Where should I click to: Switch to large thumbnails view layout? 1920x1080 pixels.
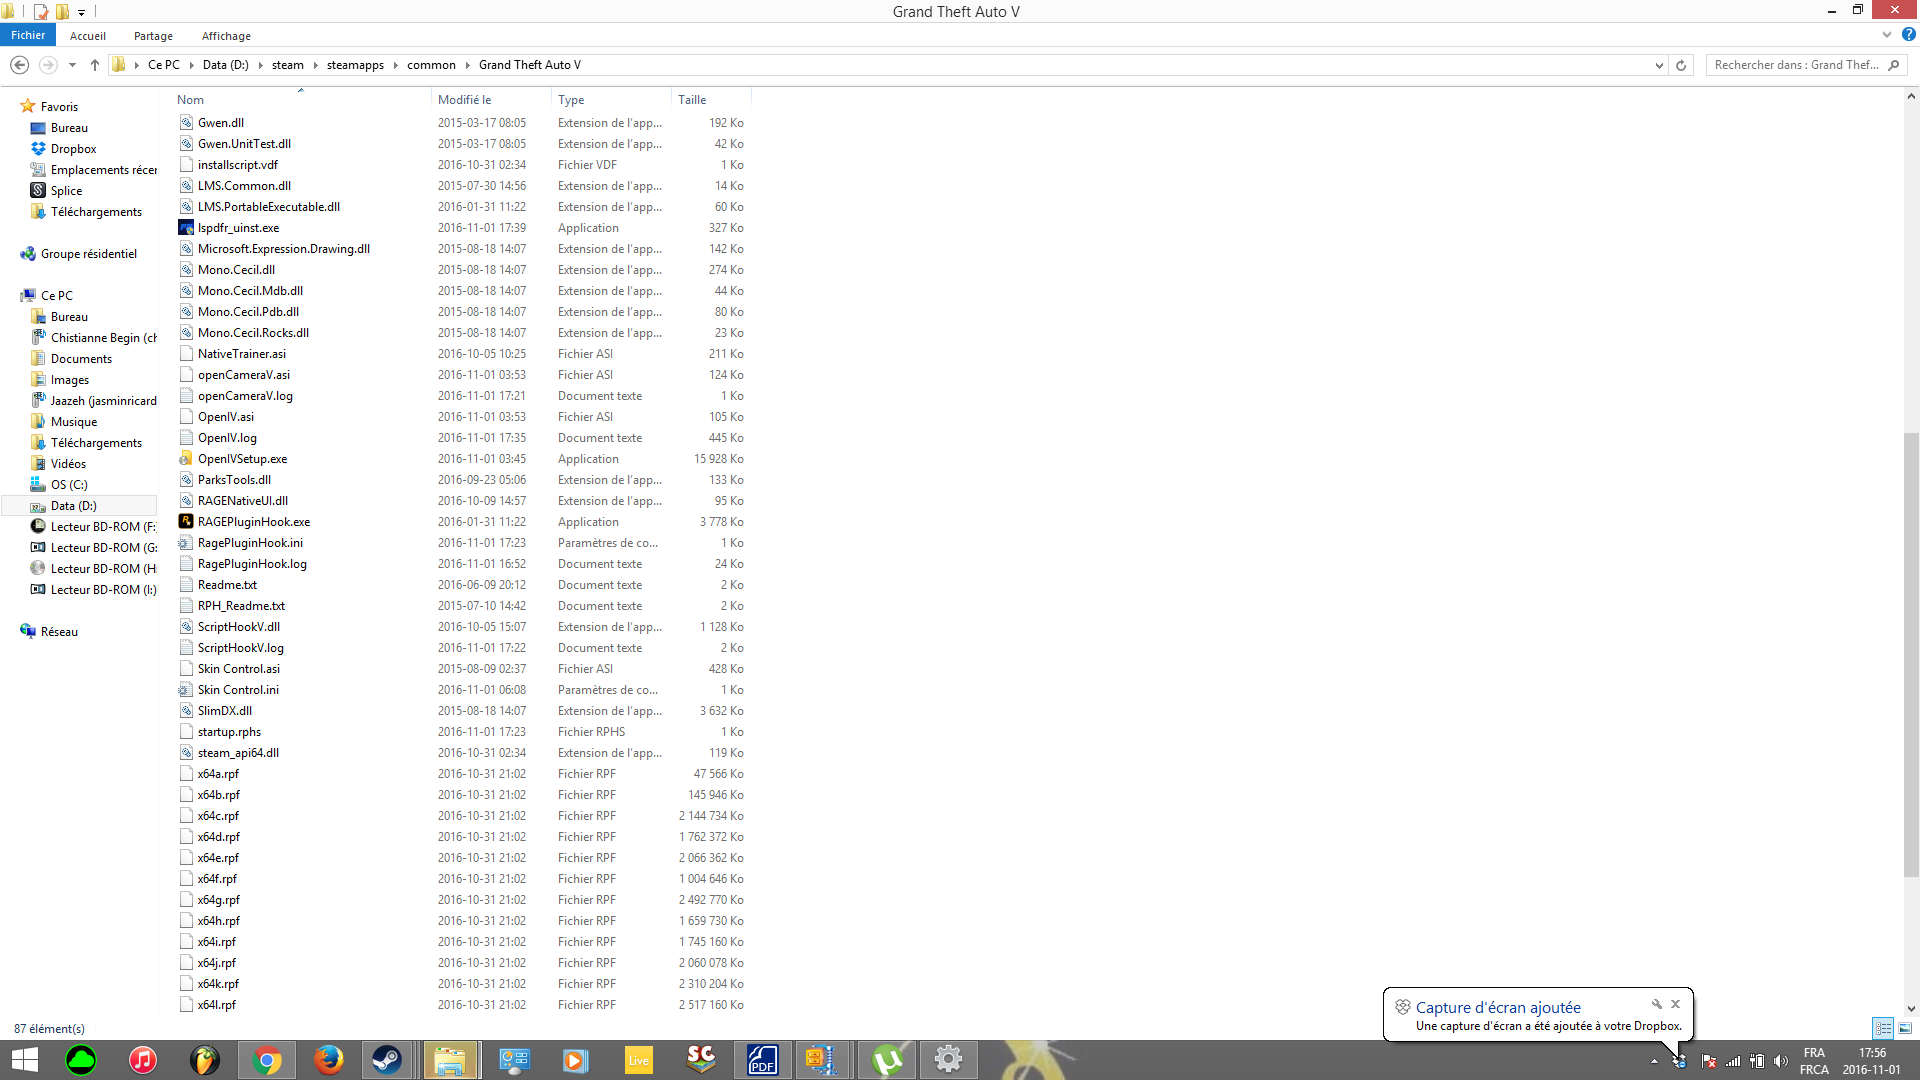1905,1028
